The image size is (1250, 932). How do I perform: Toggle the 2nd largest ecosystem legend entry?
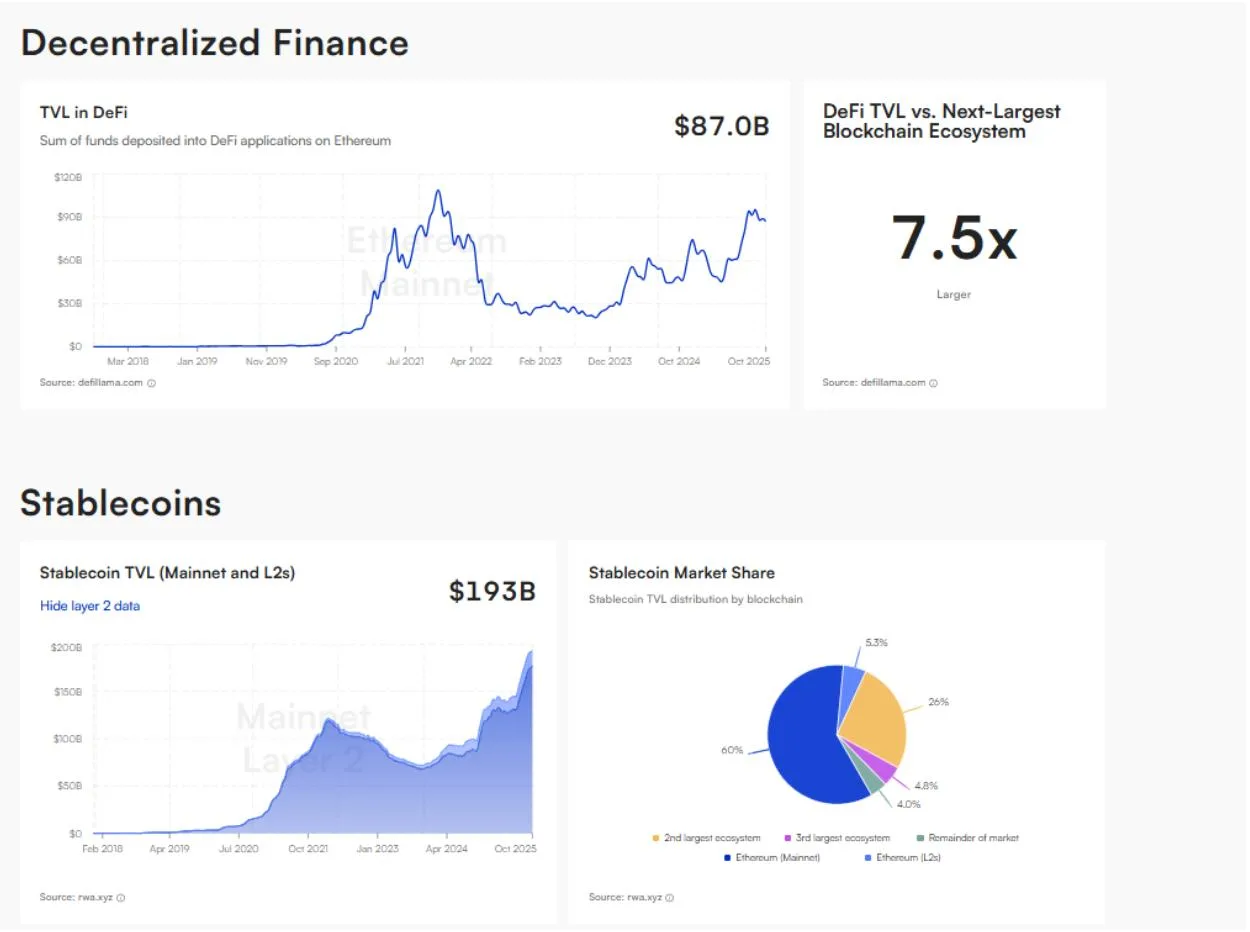(x=712, y=838)
